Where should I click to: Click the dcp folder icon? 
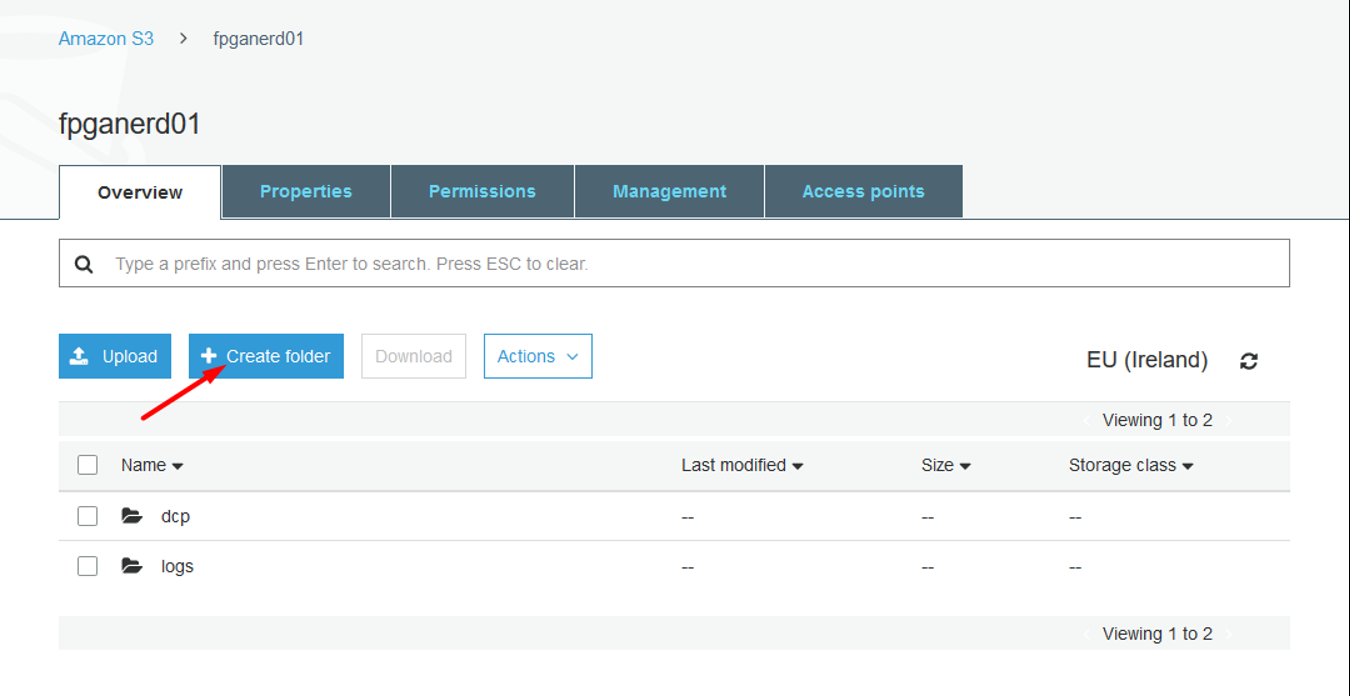click(132, 516)
